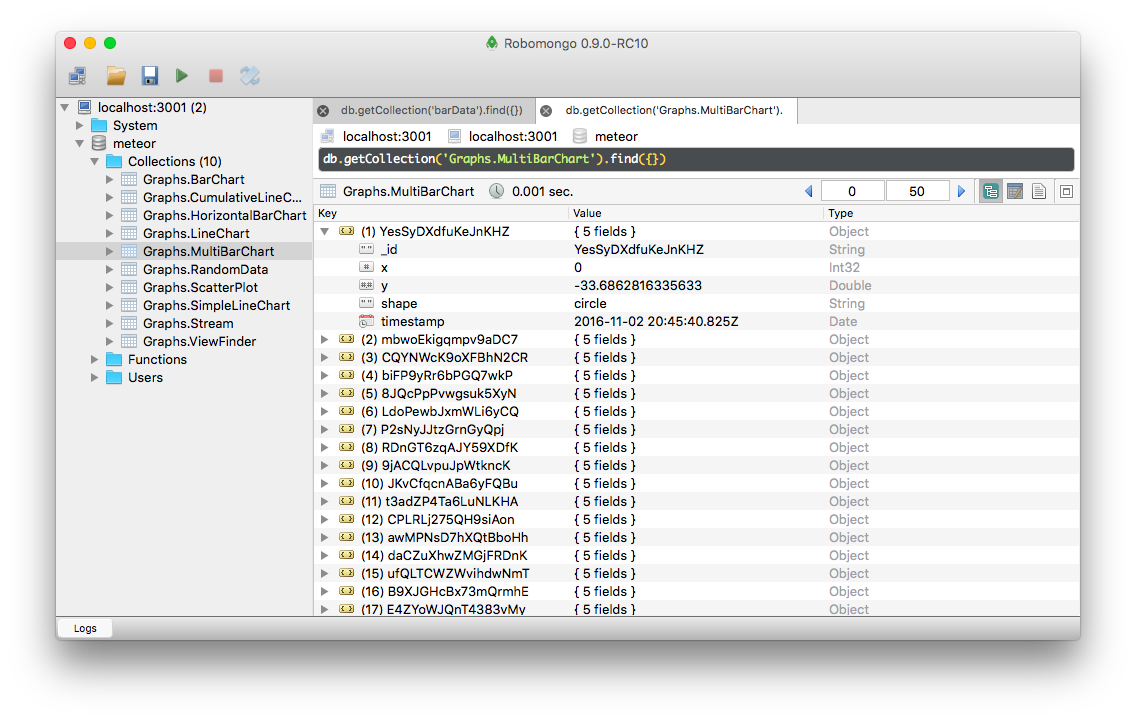Expand the Graphs.Stream collection node
The width and height of the screenshot is (1136, 720).
tap(109, 323)
